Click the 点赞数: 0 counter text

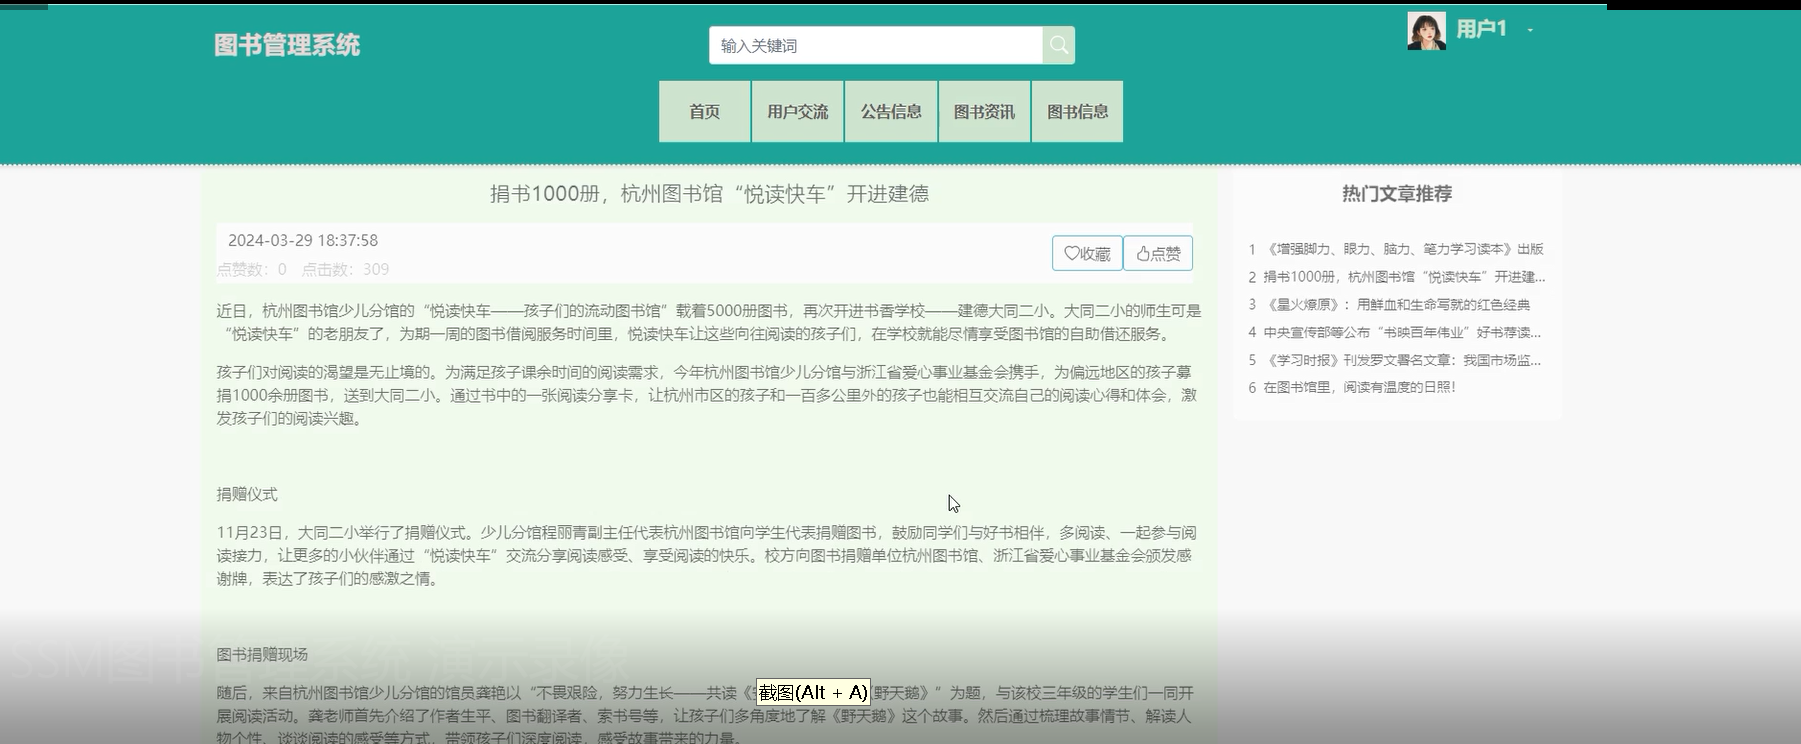click(252, 269)
